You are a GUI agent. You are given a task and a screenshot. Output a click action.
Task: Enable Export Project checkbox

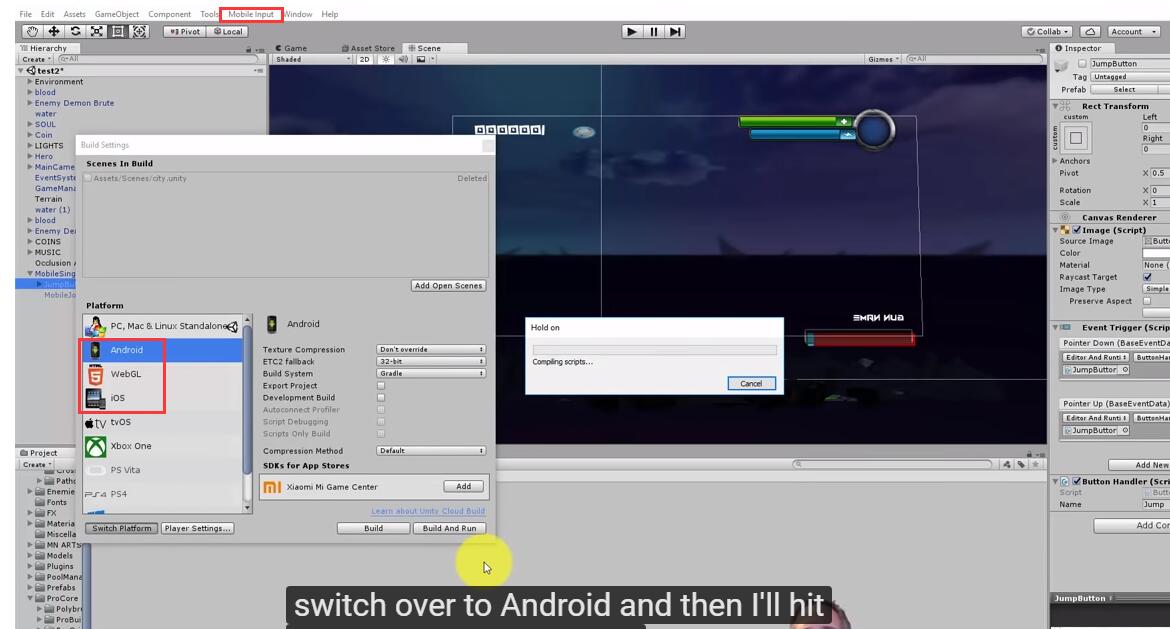click(x=381, y=386)
